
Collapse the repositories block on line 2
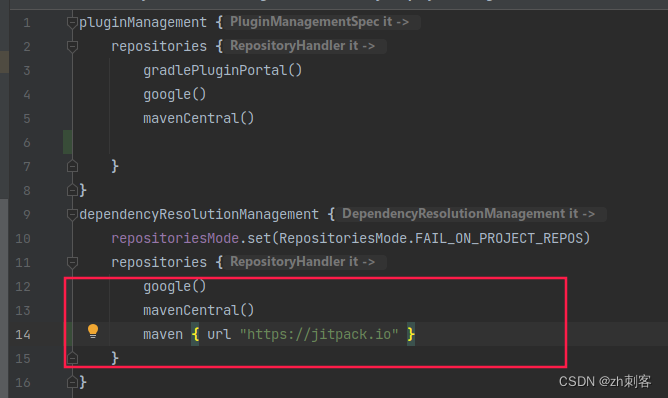point(72,46)
